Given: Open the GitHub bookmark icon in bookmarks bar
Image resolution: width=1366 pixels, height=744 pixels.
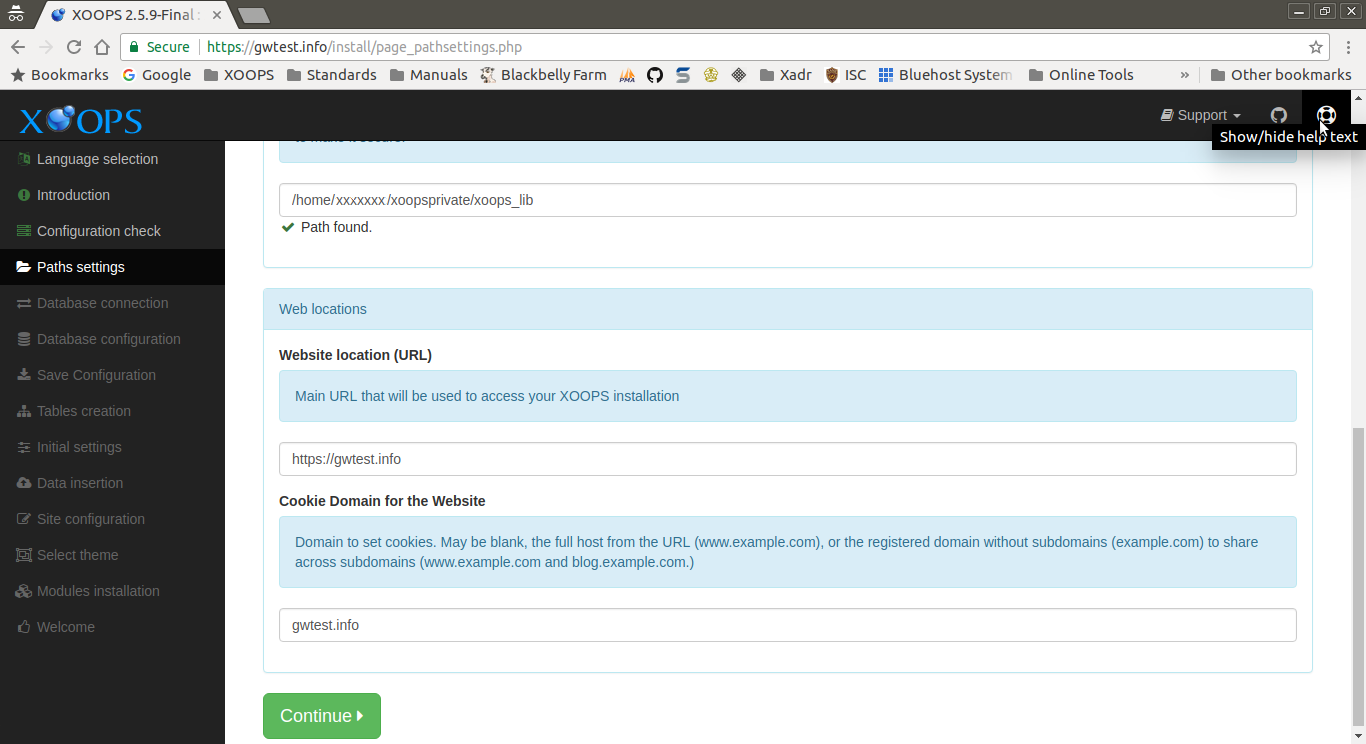Looking at the screenshot, I should [x=655, y=75].
